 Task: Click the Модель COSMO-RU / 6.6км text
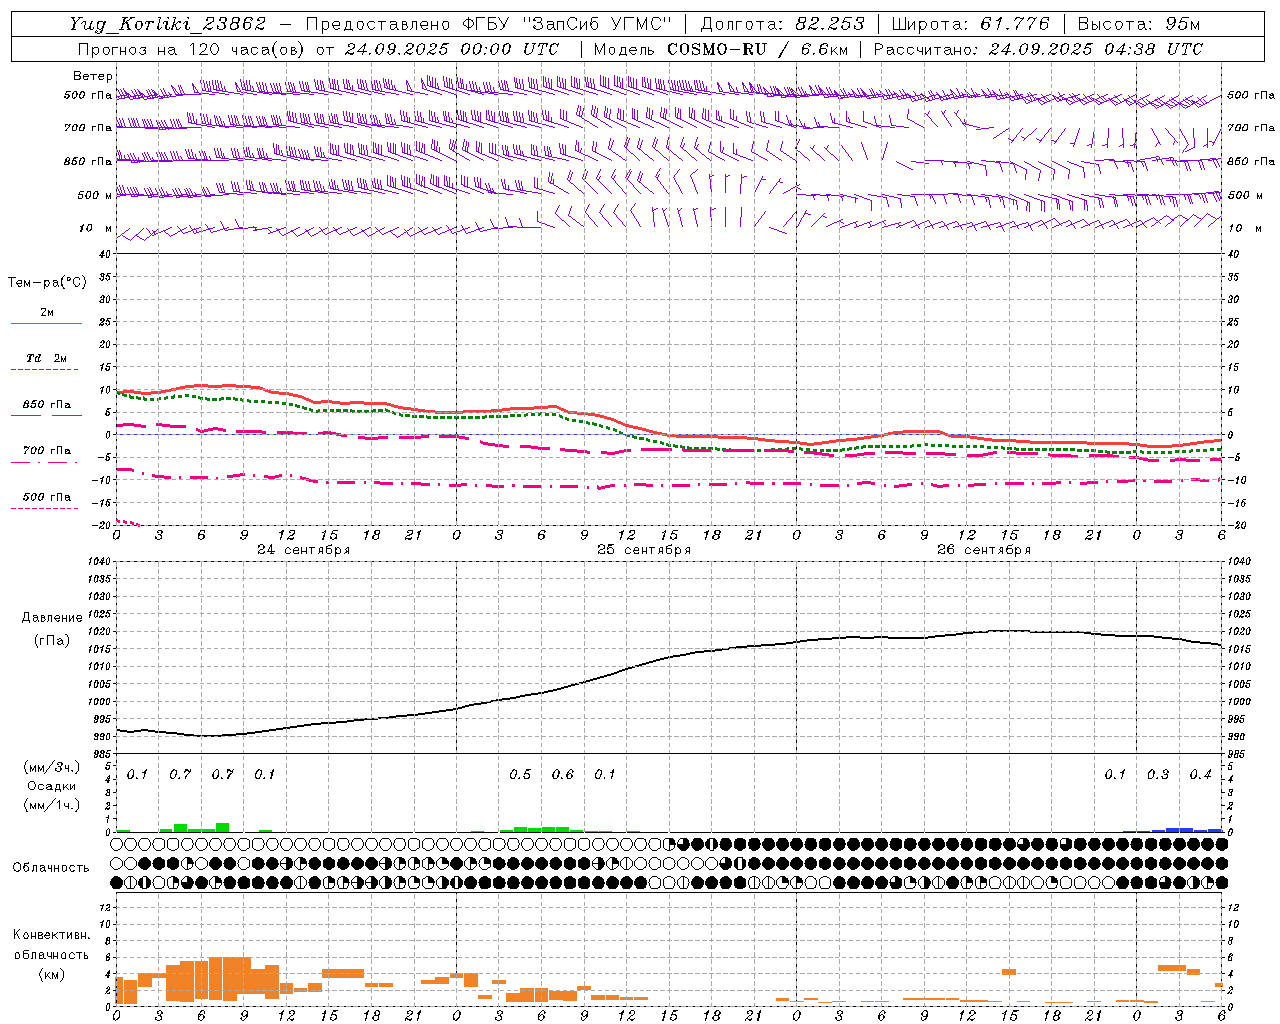(721, 49)
